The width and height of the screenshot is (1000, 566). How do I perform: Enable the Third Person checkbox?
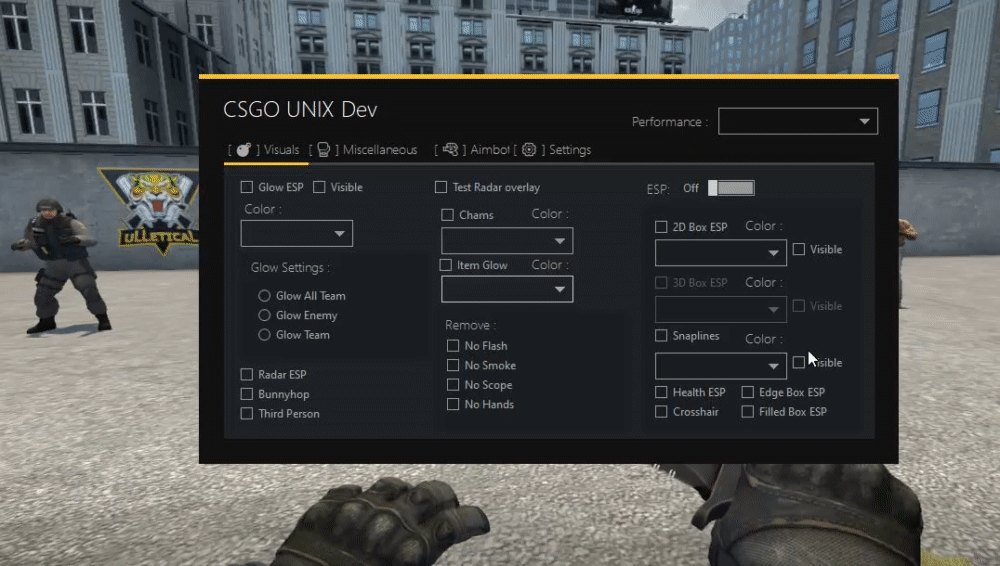click(x=247, y=413)
